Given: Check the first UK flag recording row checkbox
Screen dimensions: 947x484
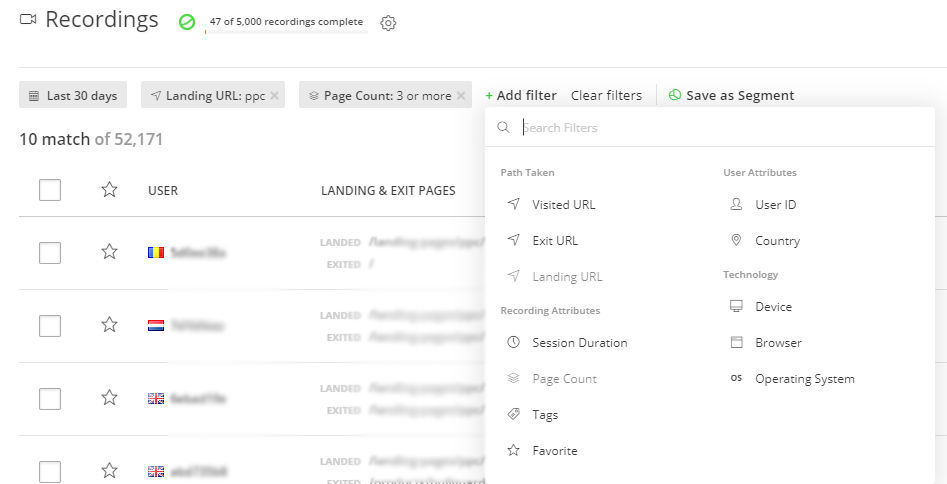Looking at the screenshot, I should pos(50,399).
